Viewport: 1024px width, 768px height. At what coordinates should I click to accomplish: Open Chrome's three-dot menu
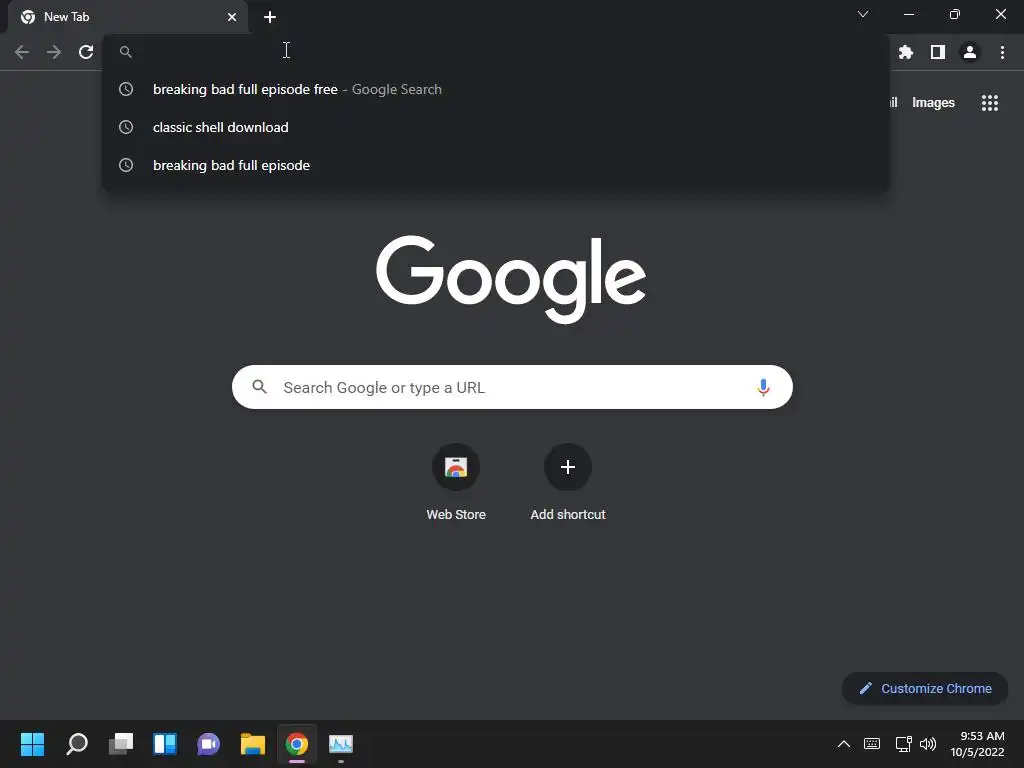pos(1002,52)
